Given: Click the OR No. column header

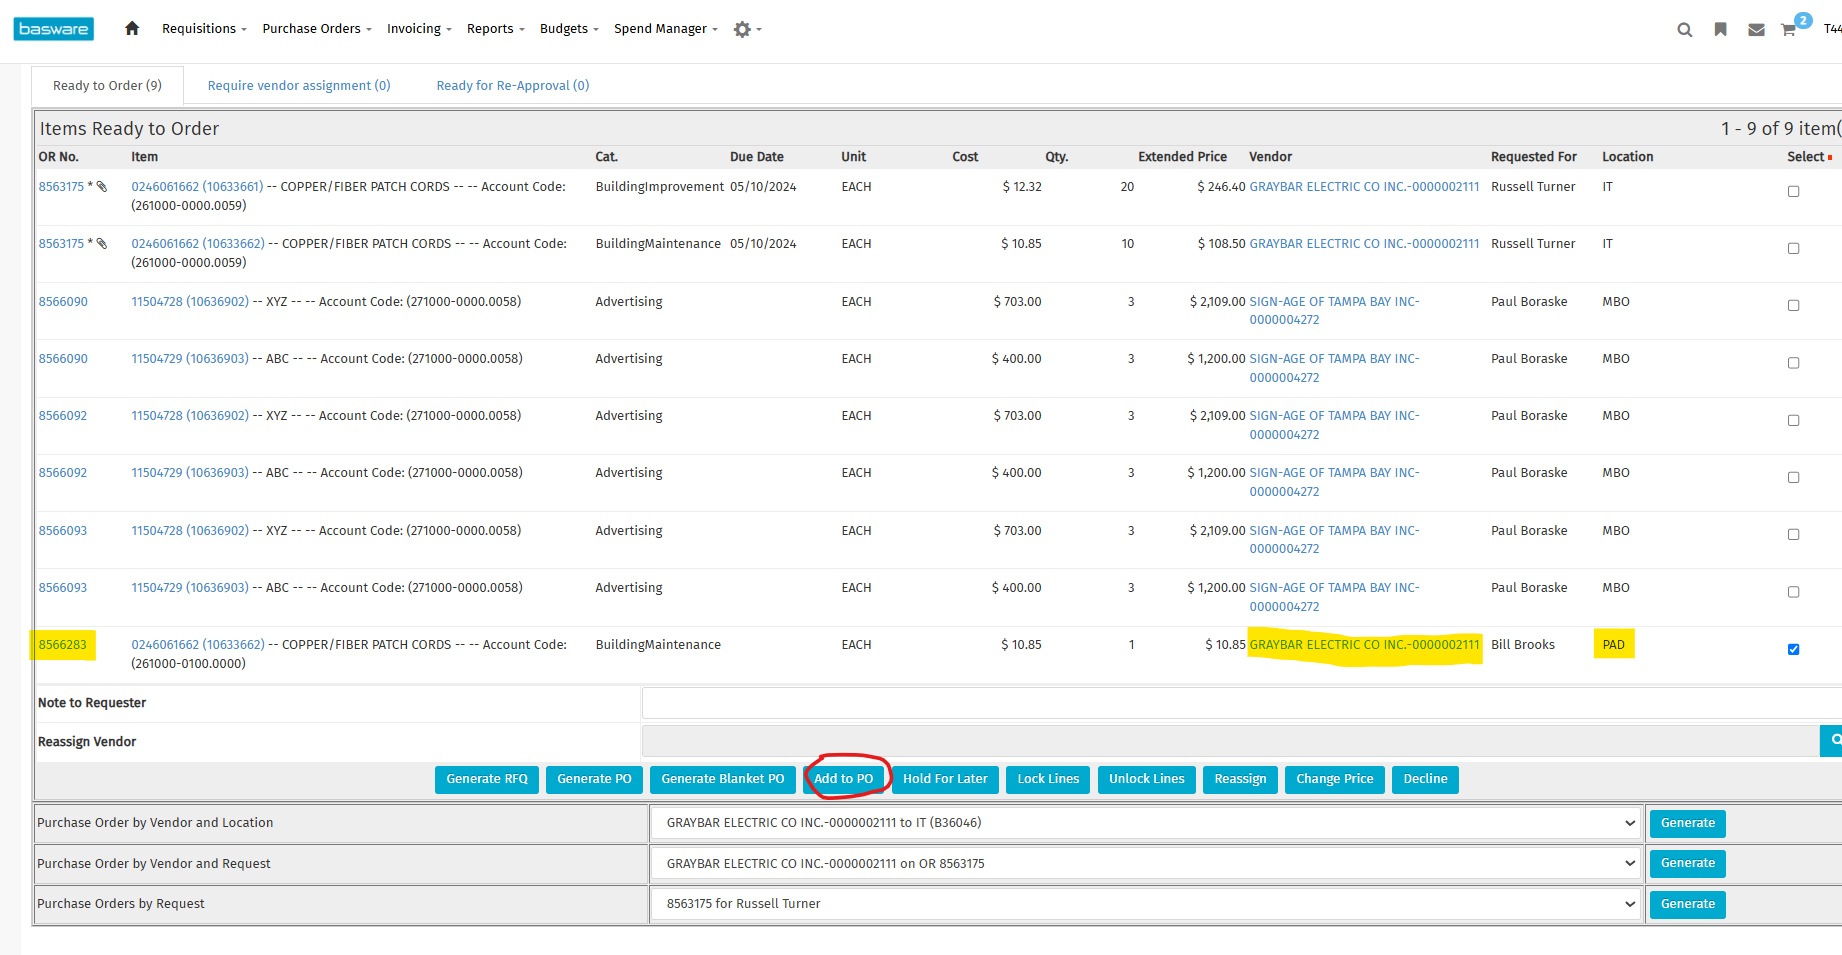Looking at the screenshot, I should (x=59, y=157).
